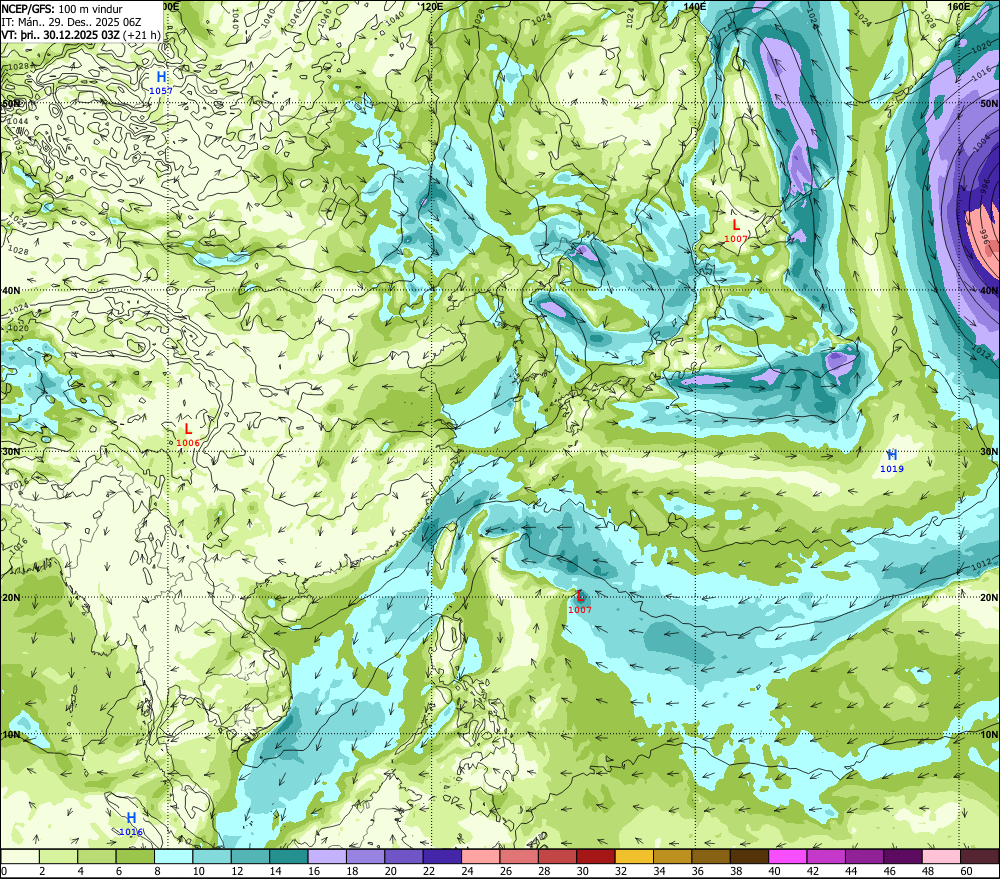Click the high pressure marker H 1057
This screenshot has width=1000, height=879.
coord(161,82)
